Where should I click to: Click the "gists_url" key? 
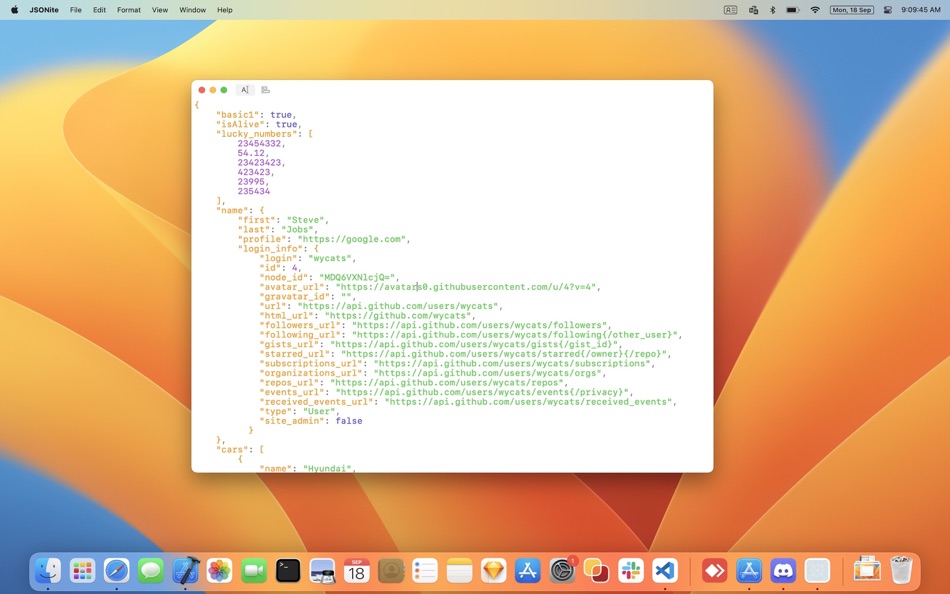coord(289,344)
